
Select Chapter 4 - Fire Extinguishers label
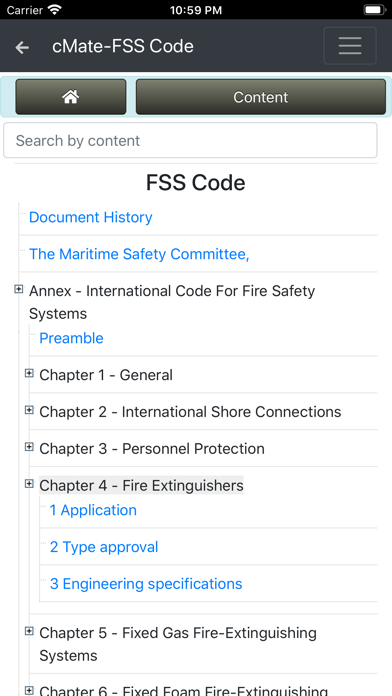tap(141, 486)
